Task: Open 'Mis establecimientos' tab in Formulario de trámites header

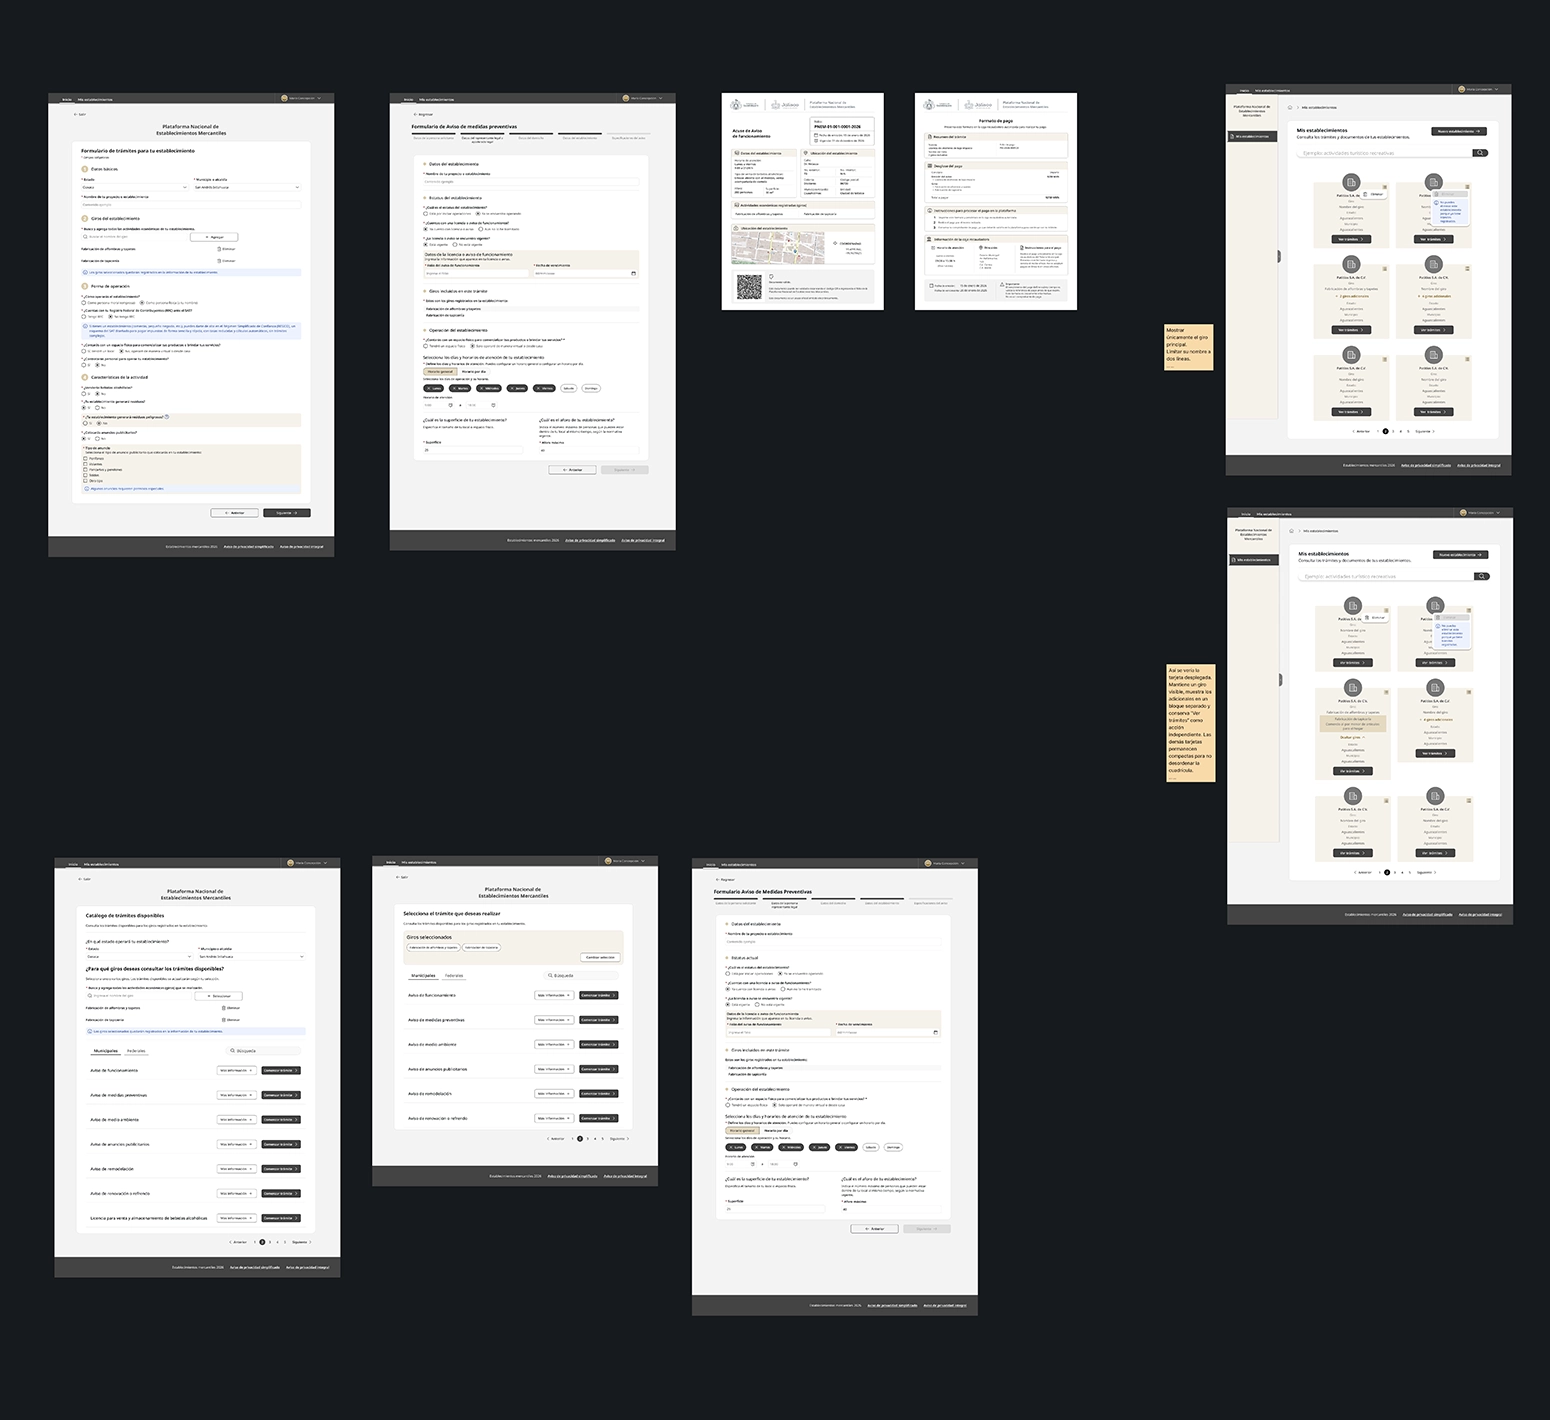Action: (x=96, y=99)
